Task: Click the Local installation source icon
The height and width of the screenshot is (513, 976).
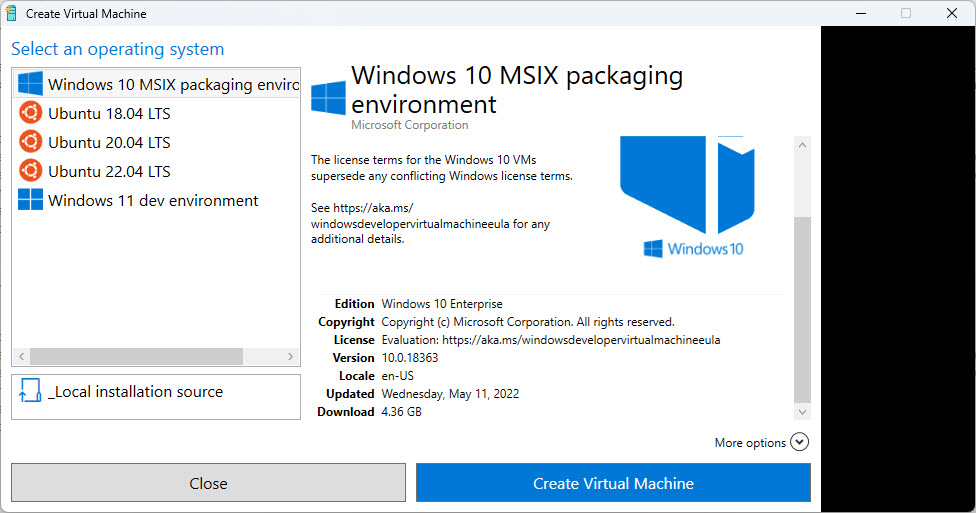Action: 30,392
